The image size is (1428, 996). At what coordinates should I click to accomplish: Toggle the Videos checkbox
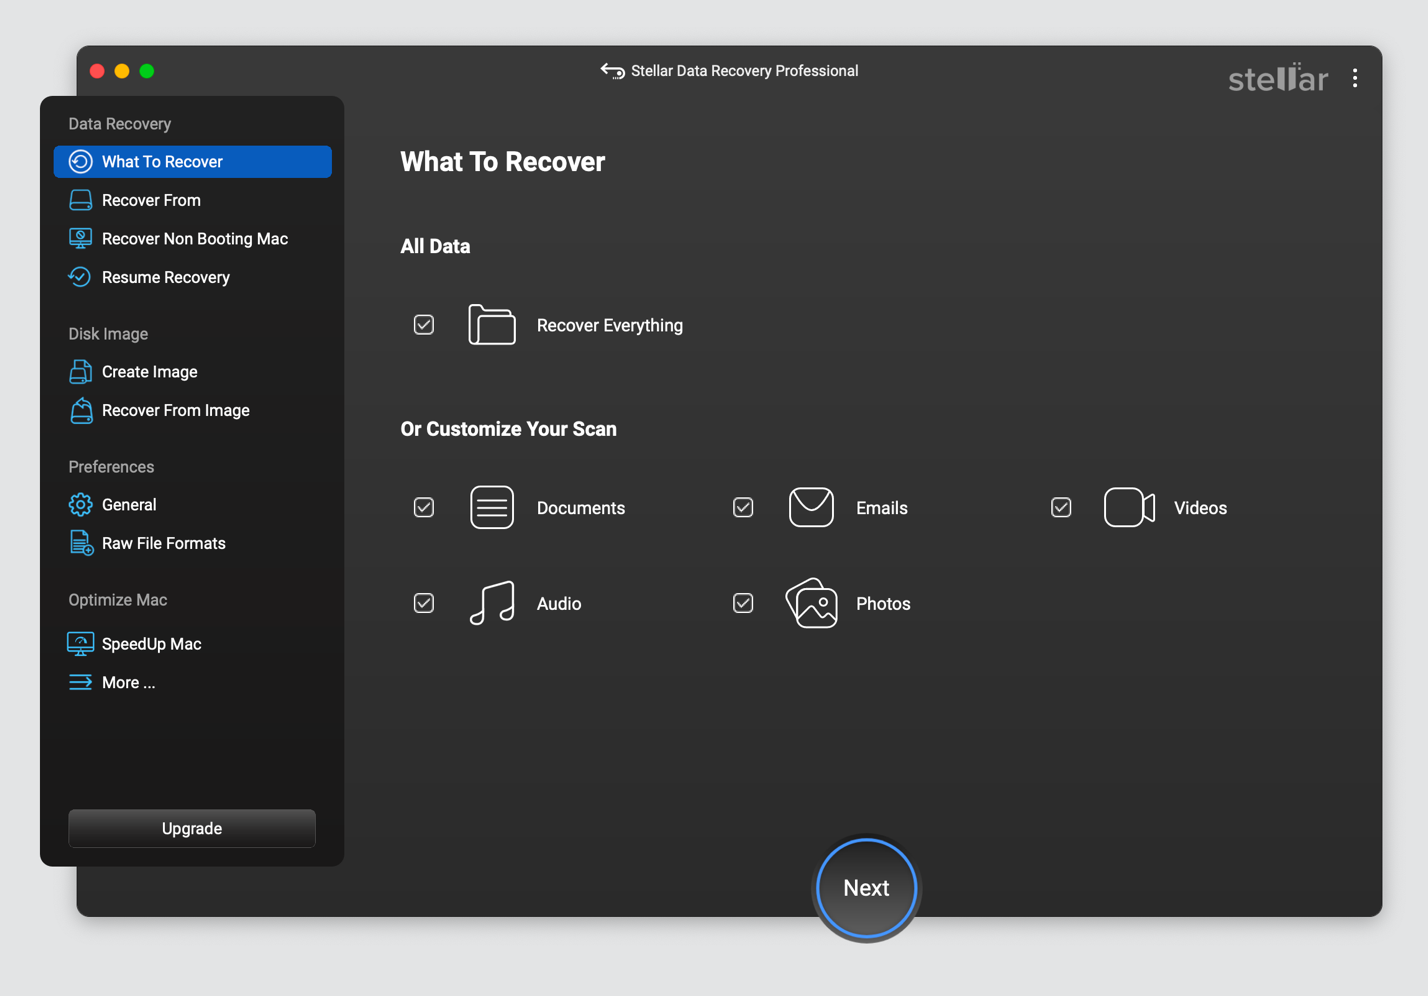tap(1061, 508)
